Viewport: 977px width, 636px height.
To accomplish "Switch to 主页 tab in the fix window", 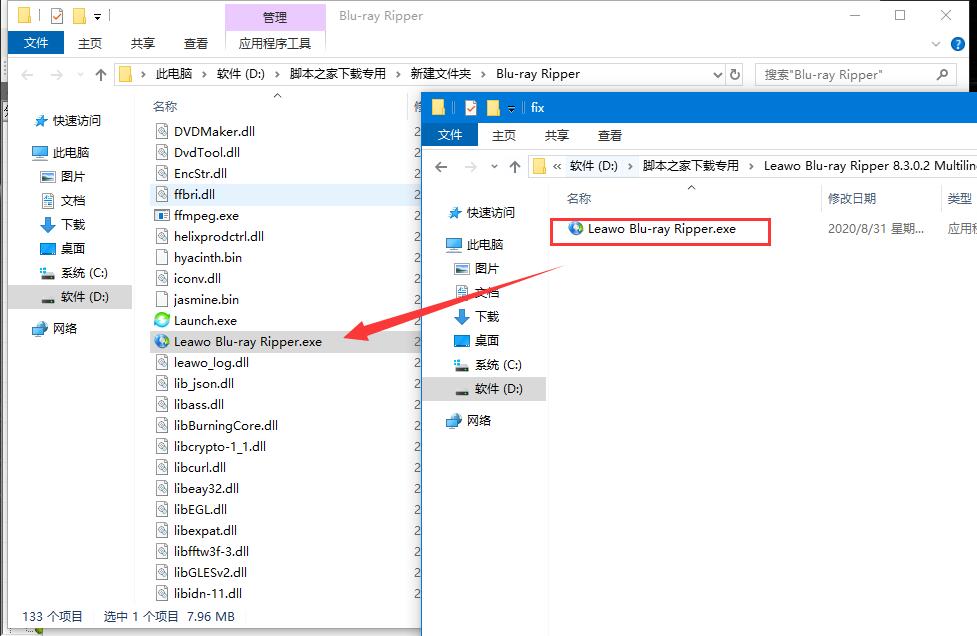I will pos(503,135).
